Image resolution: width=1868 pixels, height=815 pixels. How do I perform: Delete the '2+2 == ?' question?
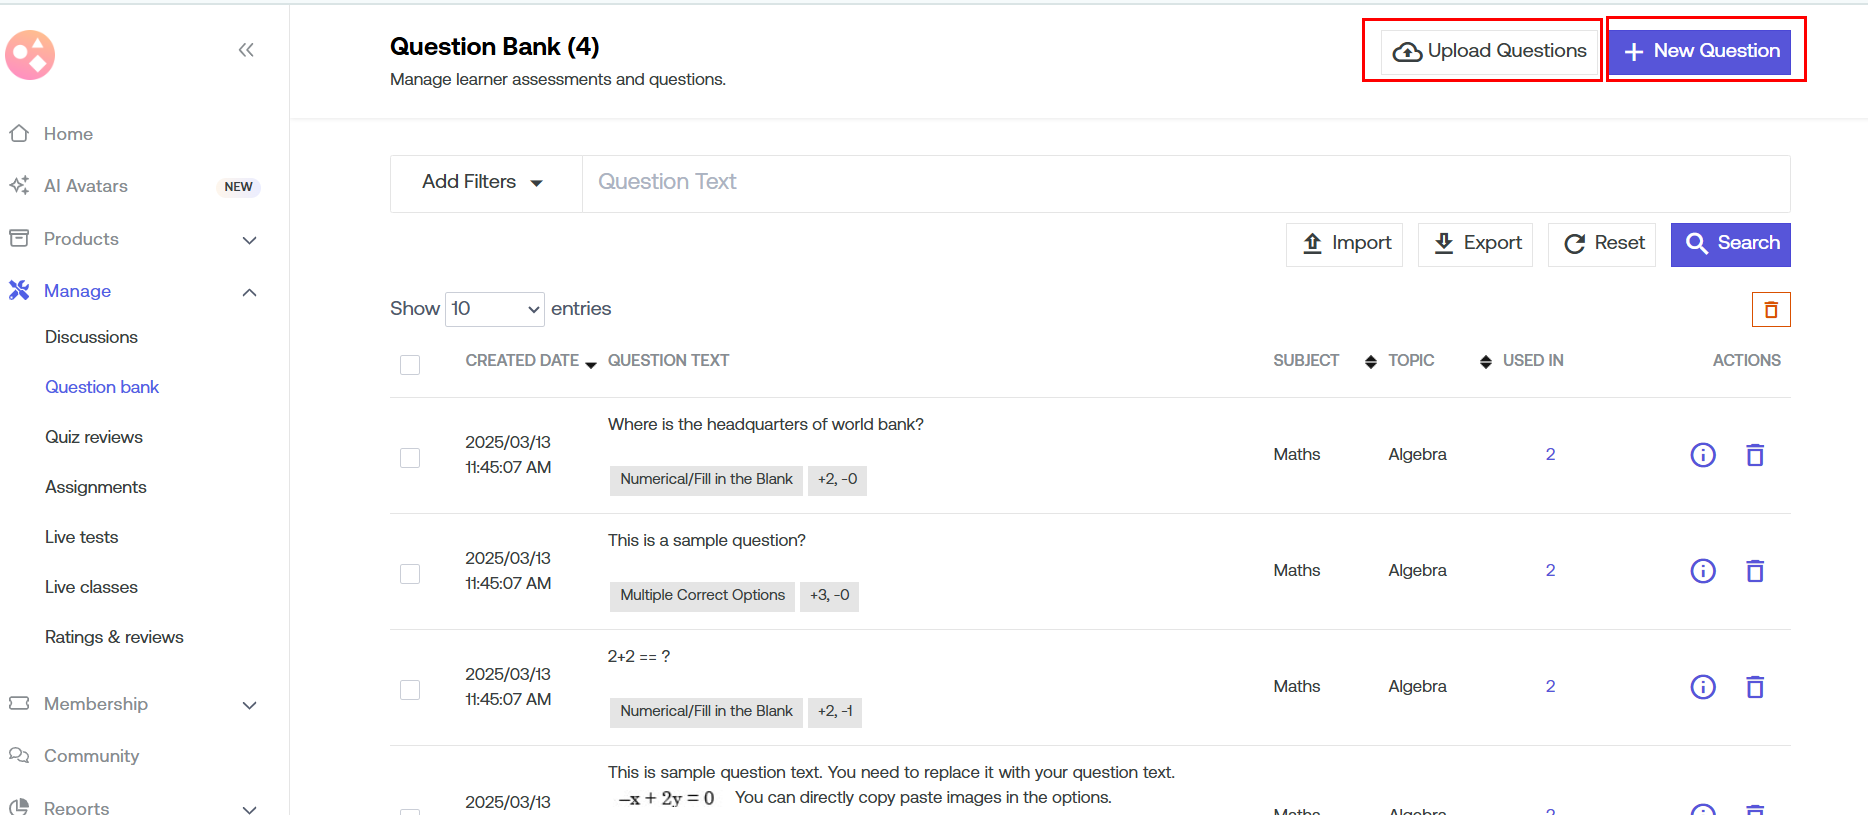tap(1754, 687)
